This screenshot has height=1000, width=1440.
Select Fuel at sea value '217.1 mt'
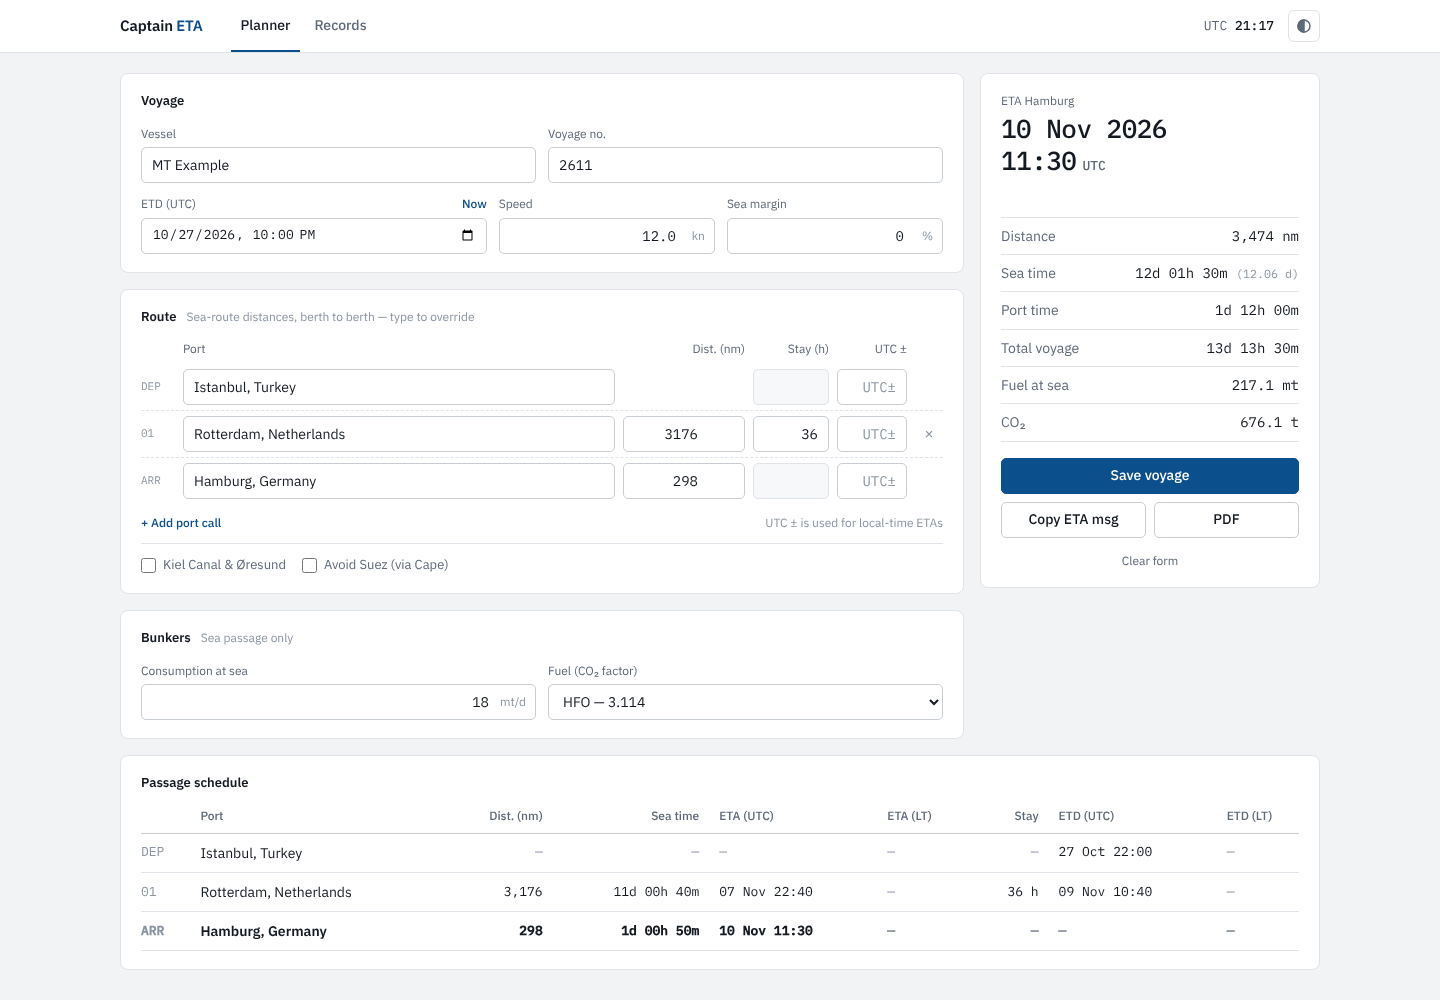coord(1265,385)
